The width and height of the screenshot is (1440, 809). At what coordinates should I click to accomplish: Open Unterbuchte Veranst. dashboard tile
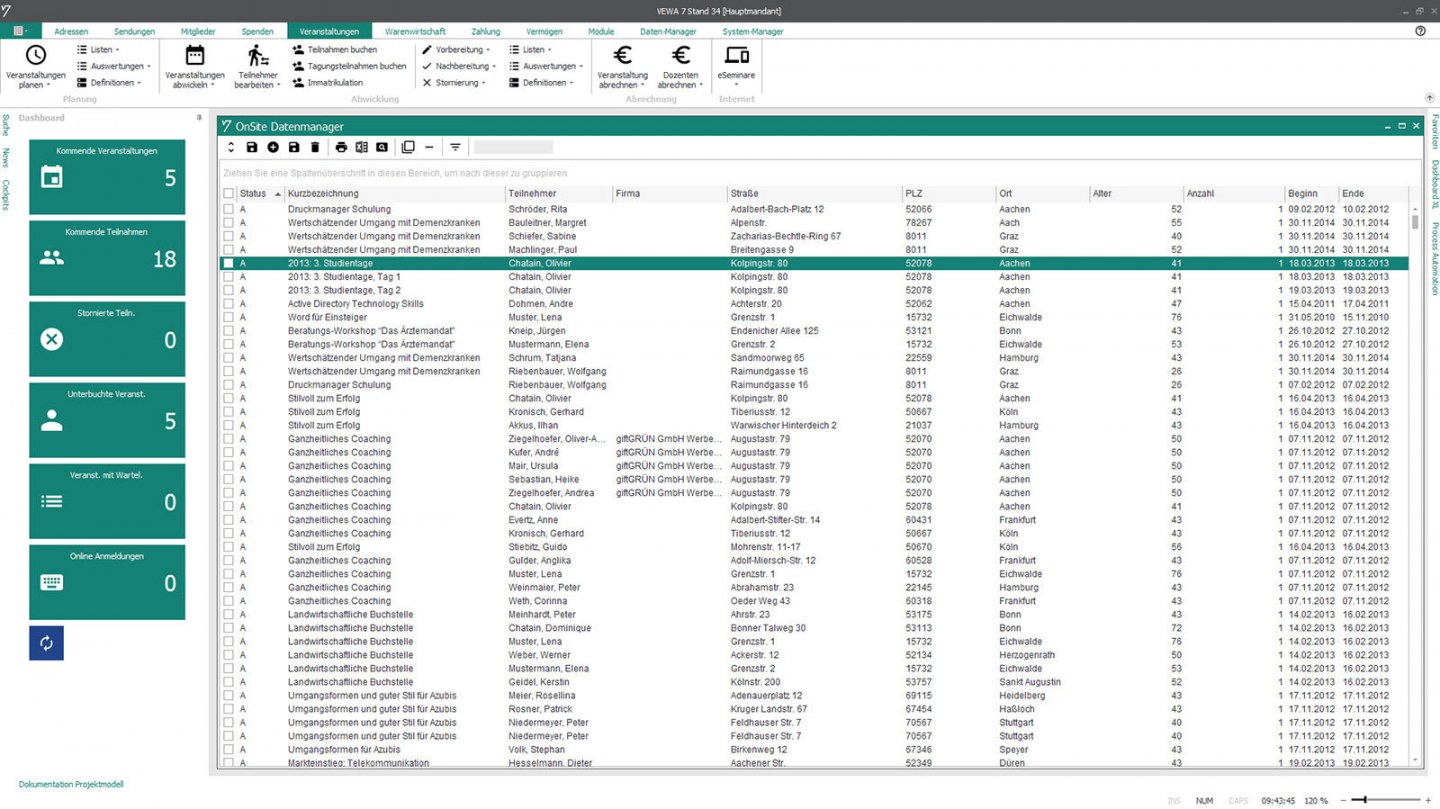(107, 420)
